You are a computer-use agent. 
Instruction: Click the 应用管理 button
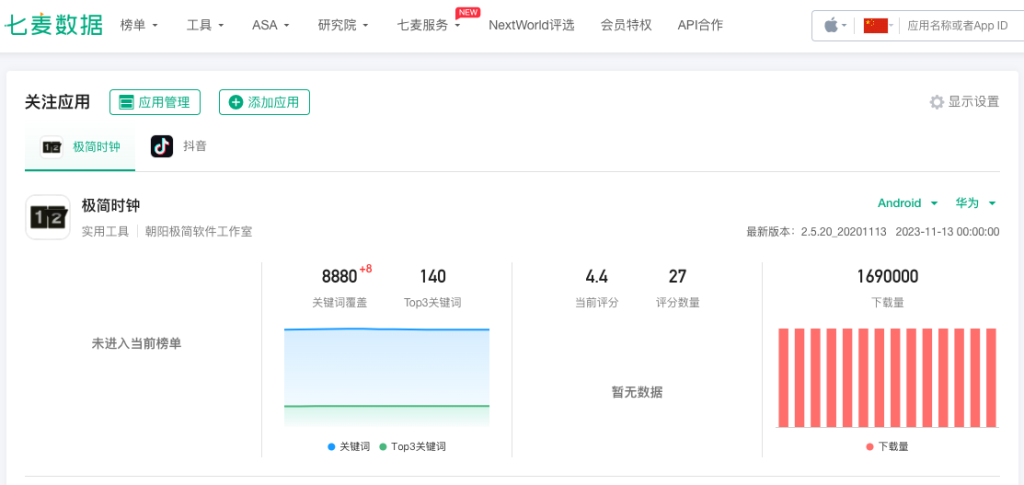point(155,102)
